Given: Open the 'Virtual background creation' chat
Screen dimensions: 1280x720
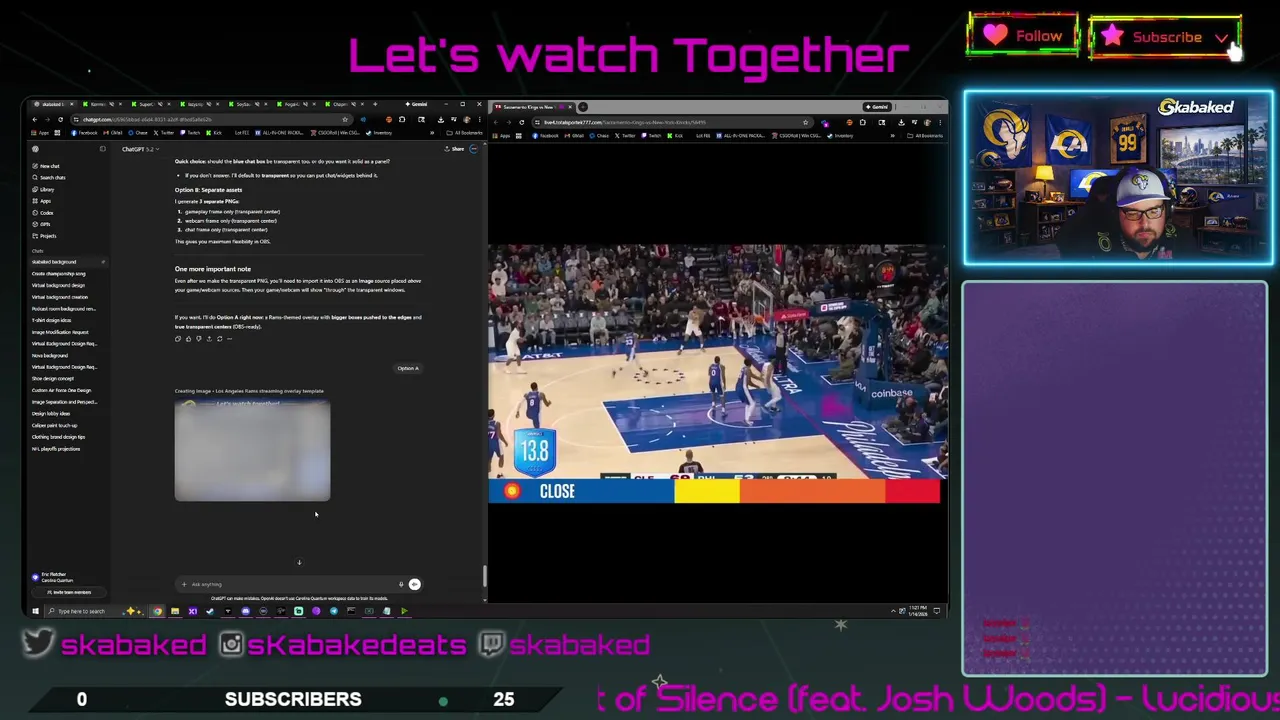Looking at the screenshot, I should 60,297.
